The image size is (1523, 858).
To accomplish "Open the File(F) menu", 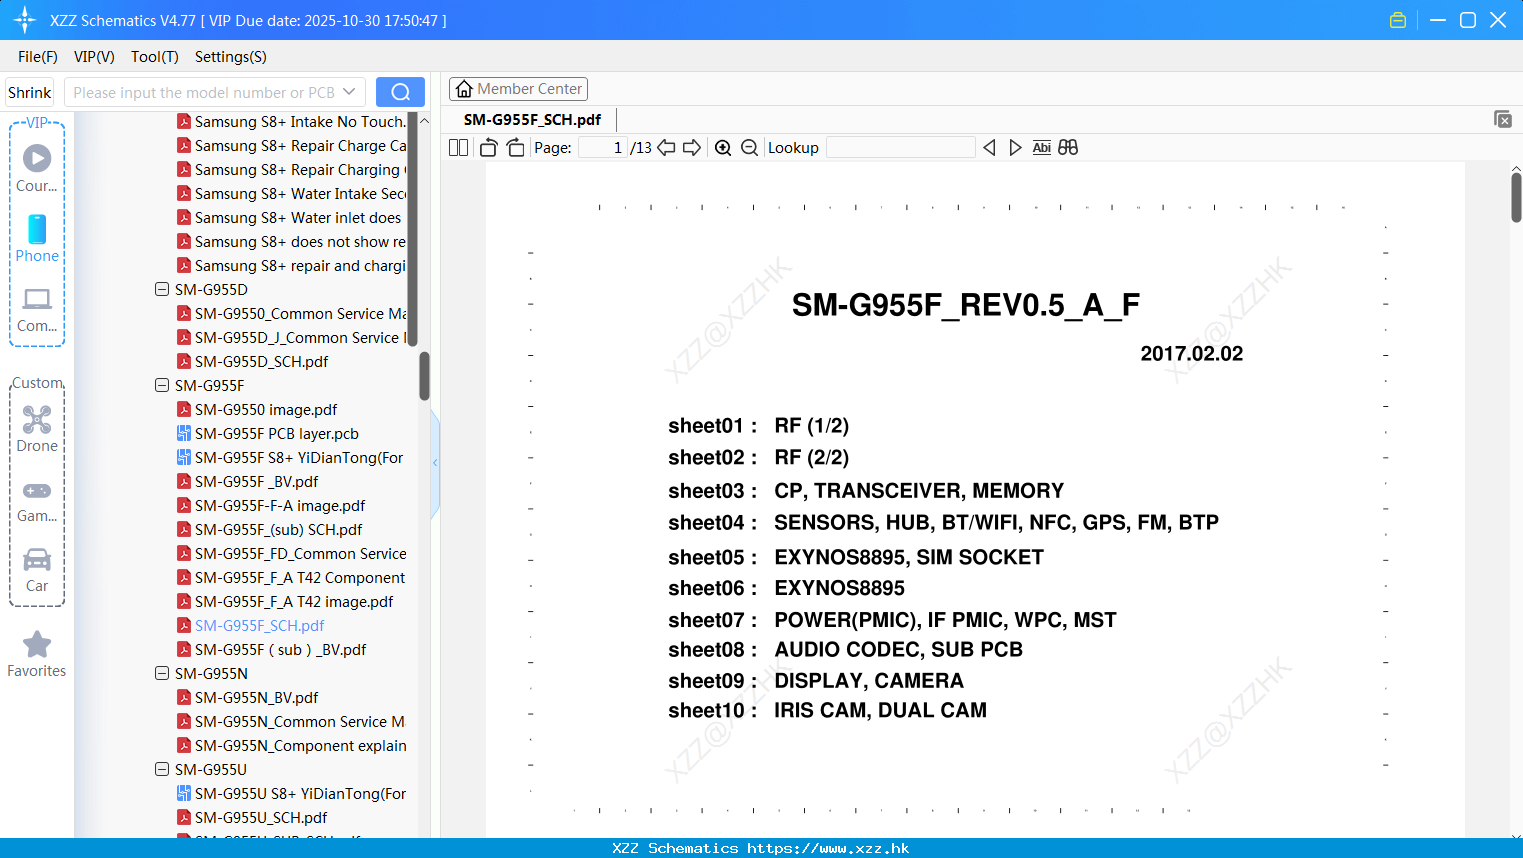I will click(x=38, y=57).
